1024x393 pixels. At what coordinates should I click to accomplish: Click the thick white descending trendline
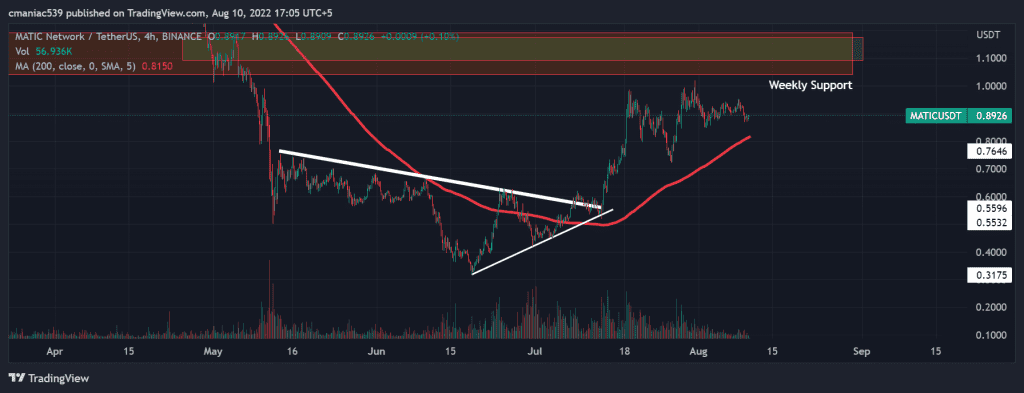439,179
